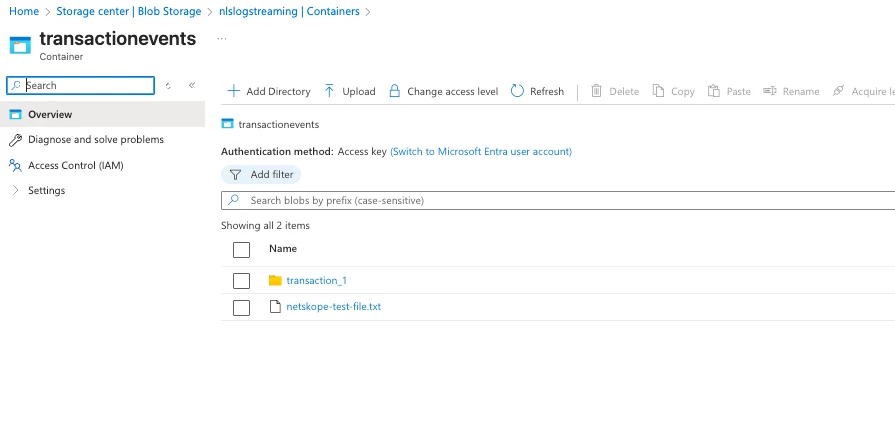The image size is (895, 435).
Task: Click the Change access level lock icon
Action: tap(395, 91)
